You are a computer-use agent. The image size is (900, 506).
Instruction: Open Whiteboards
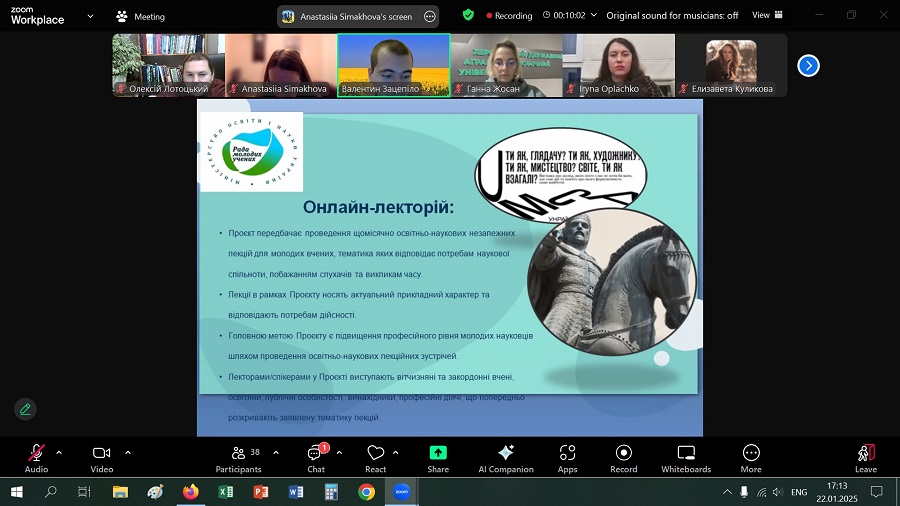coord(686,458)
